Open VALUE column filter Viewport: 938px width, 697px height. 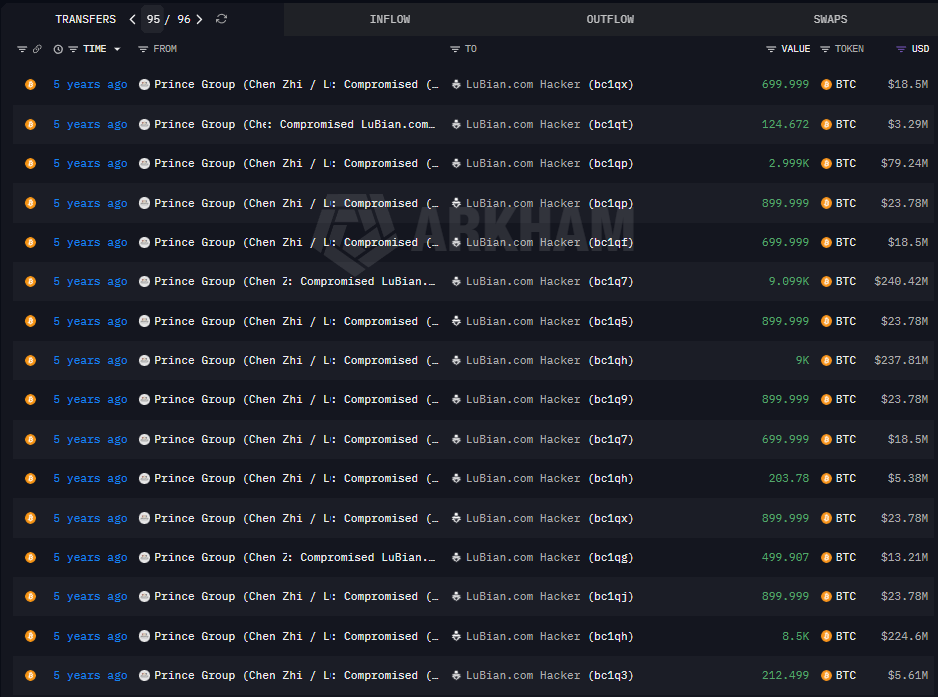[771, 49]
